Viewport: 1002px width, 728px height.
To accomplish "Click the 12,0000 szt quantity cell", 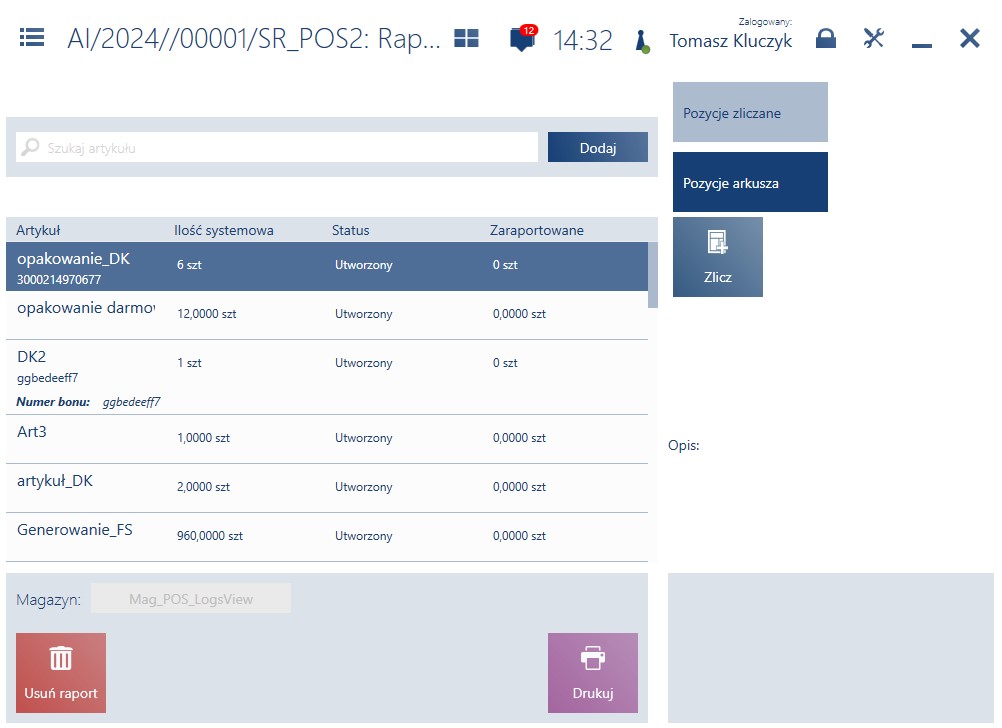I will (206, 314).
